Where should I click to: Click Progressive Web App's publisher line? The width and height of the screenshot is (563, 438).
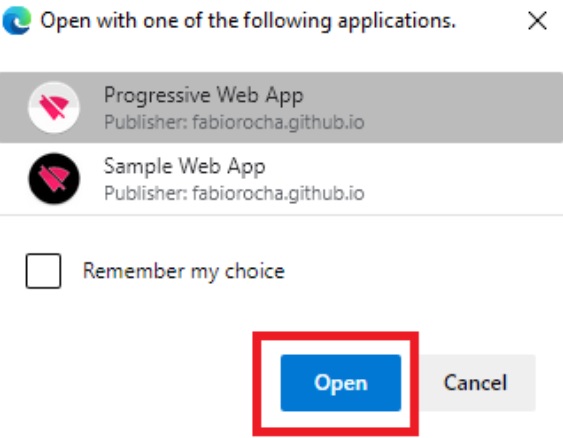click(x=234, y=122)
